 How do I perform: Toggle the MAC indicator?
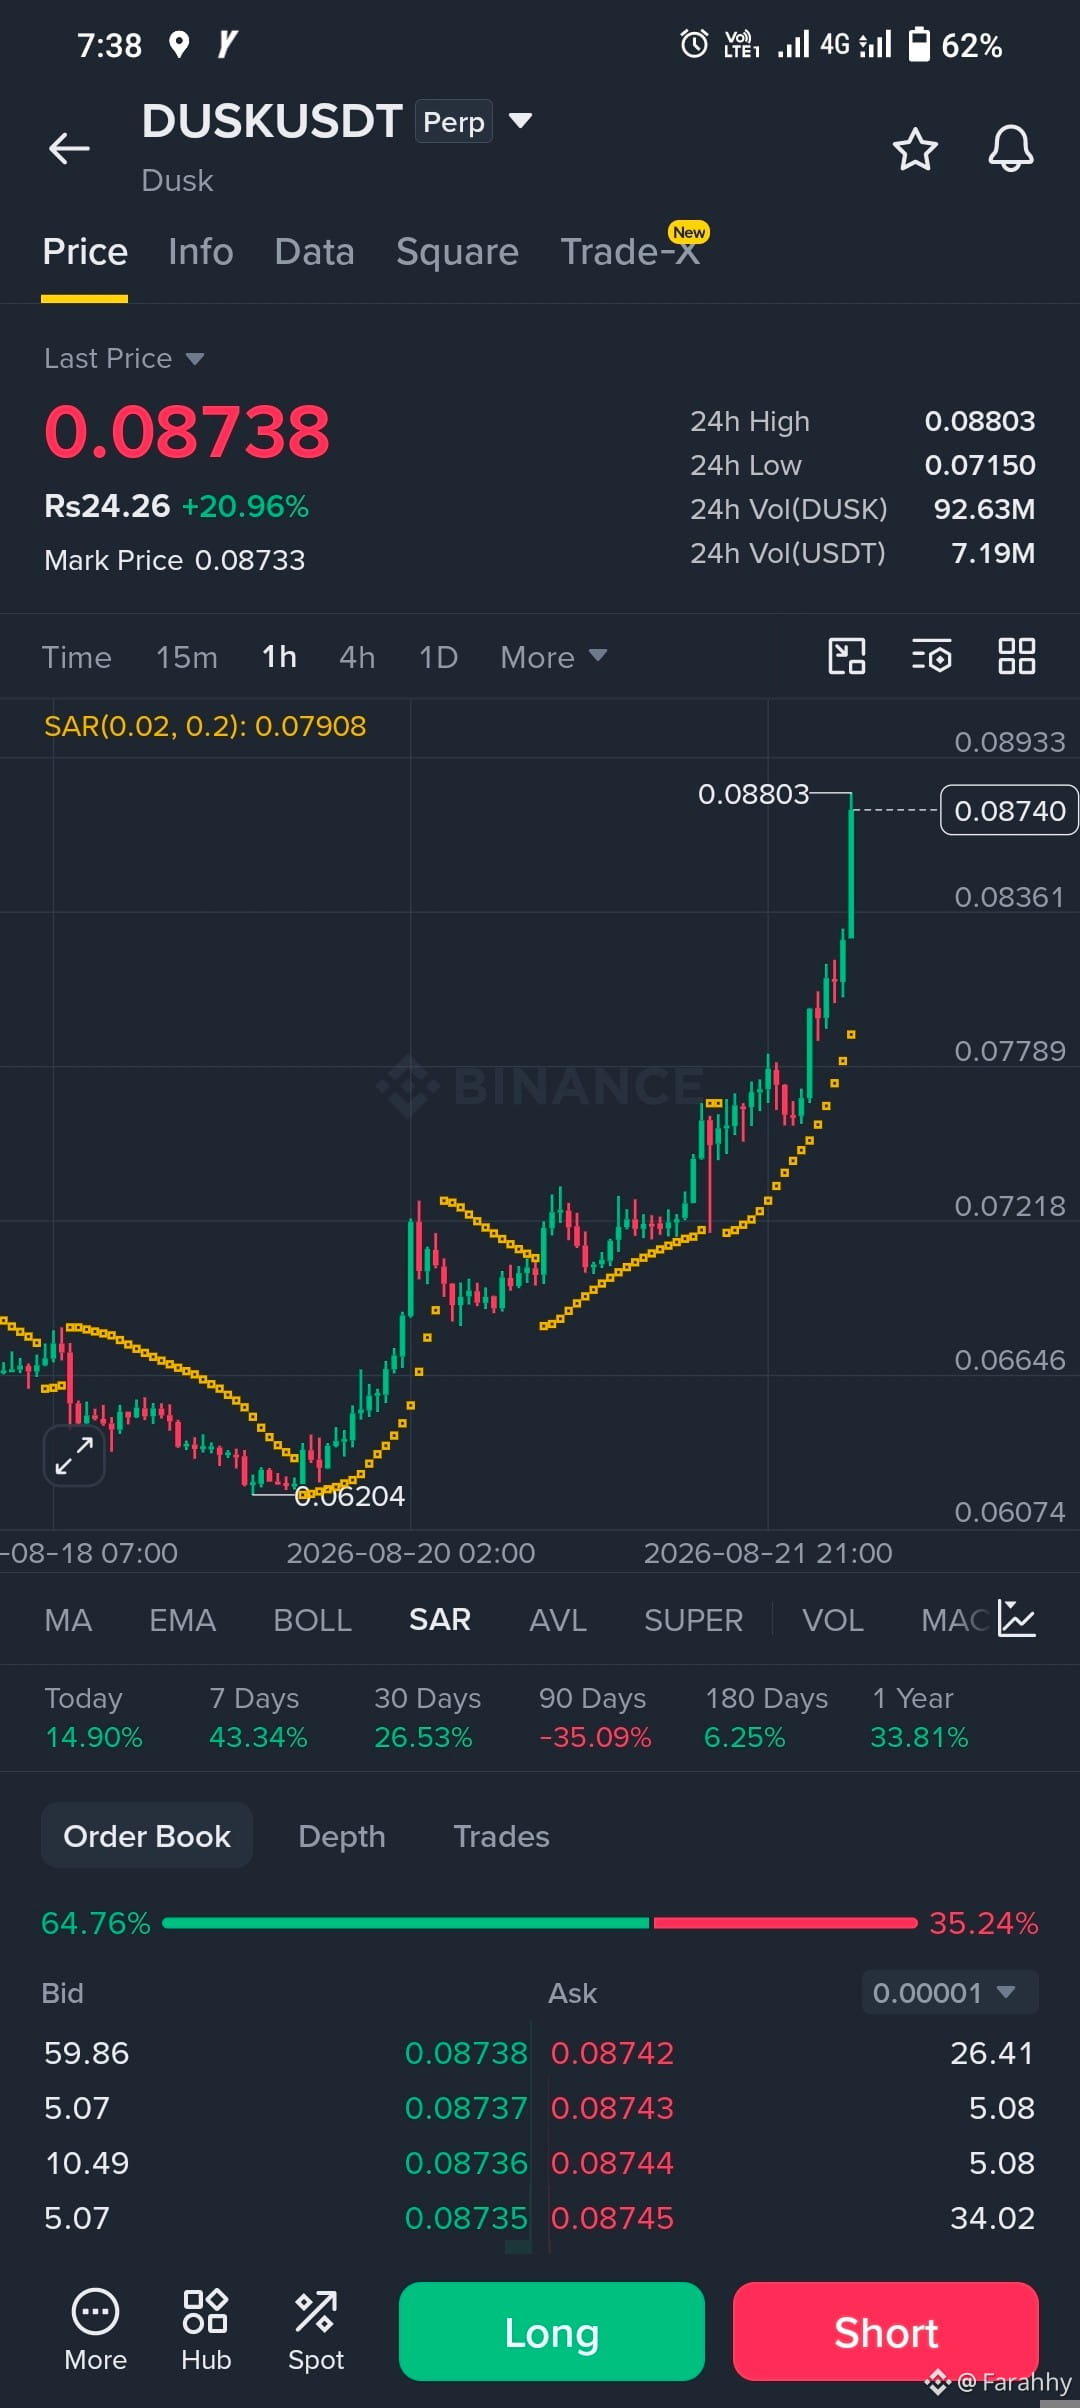point(955,1620)
